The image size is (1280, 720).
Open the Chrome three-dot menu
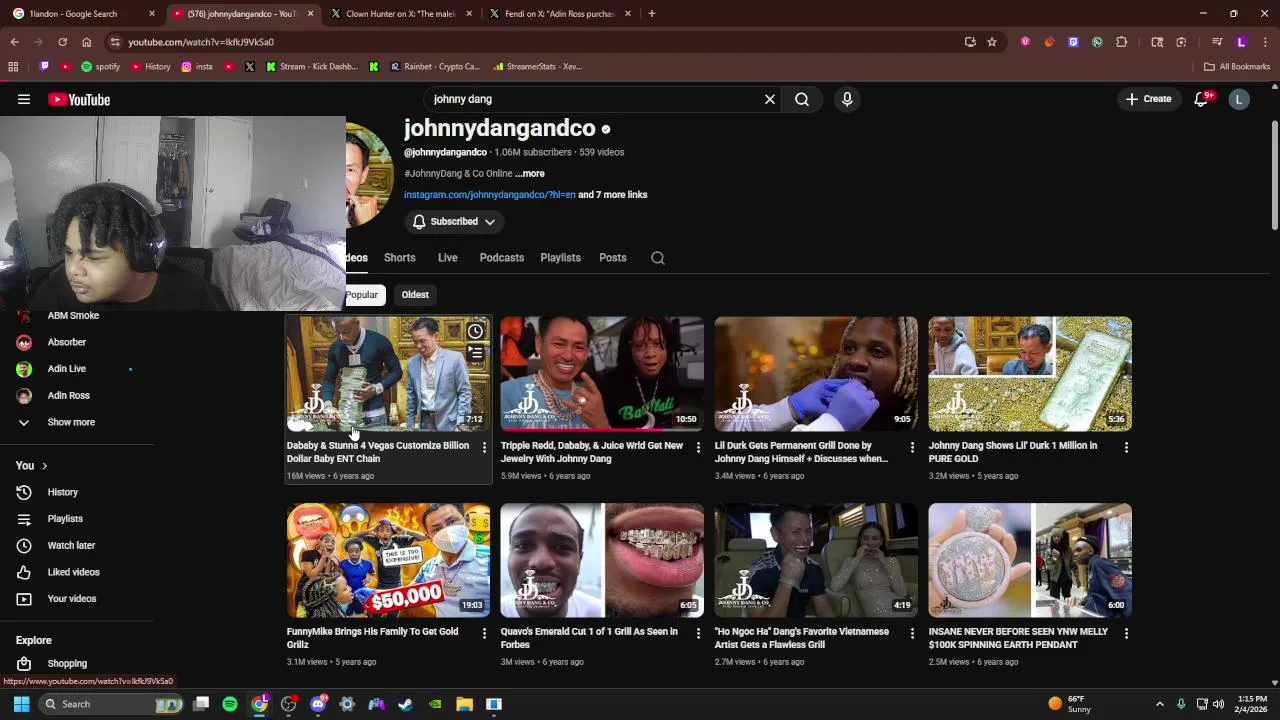1265,42
